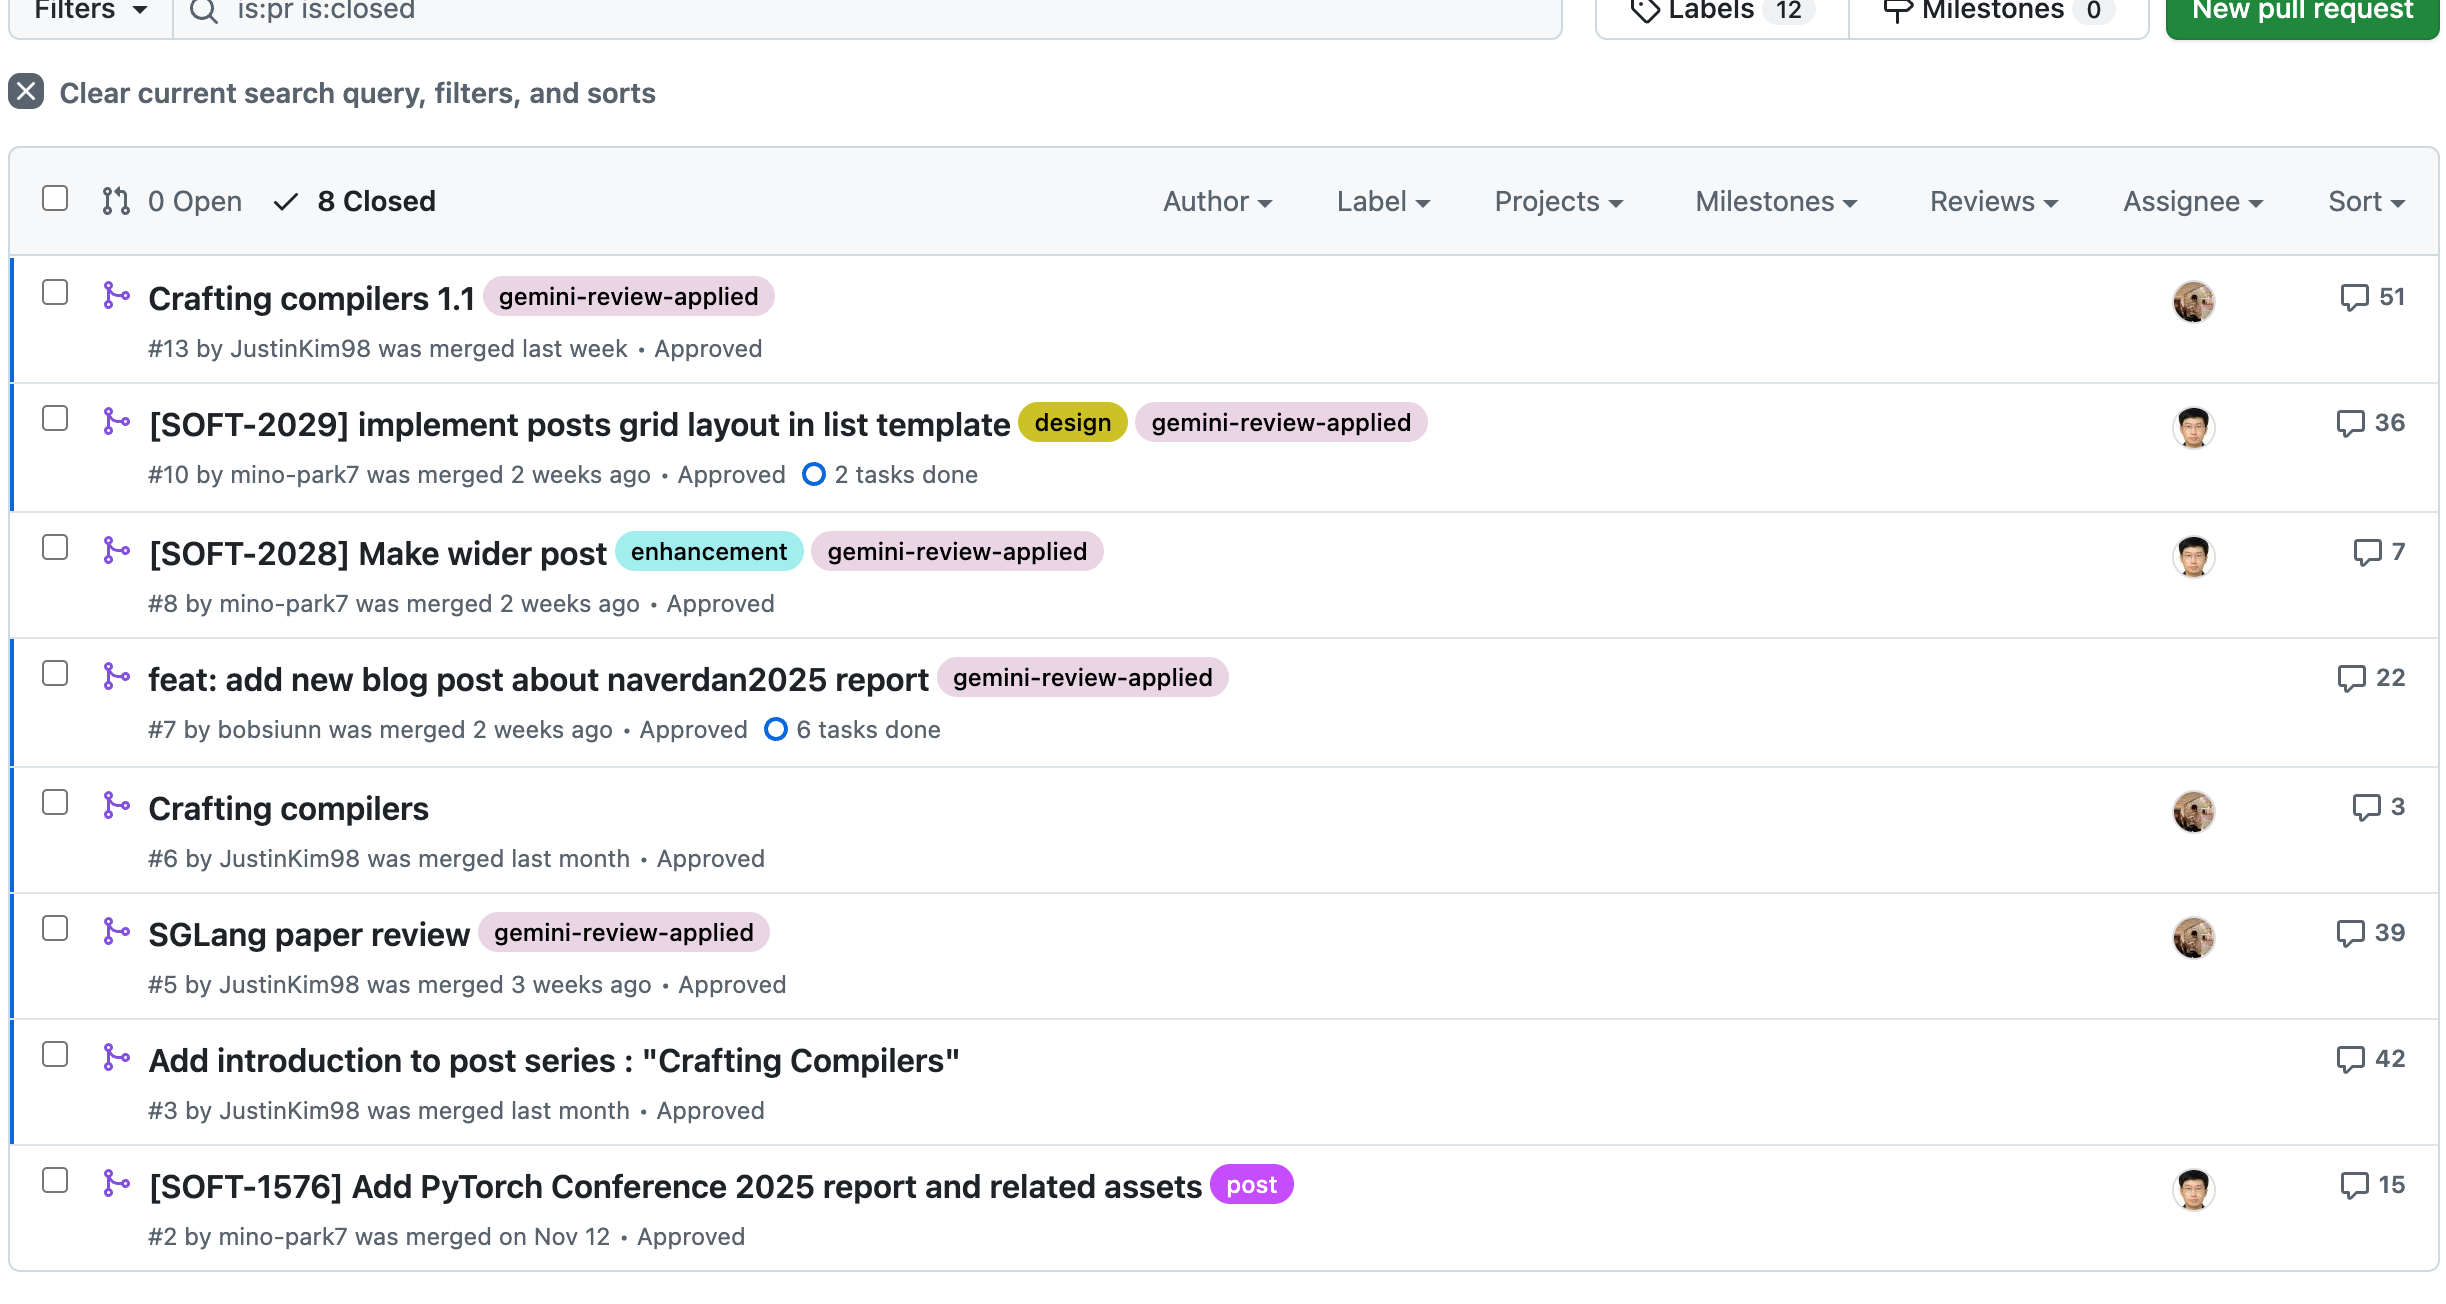Select the 8 Closed tab
2446x1304 pixels.
354,201
